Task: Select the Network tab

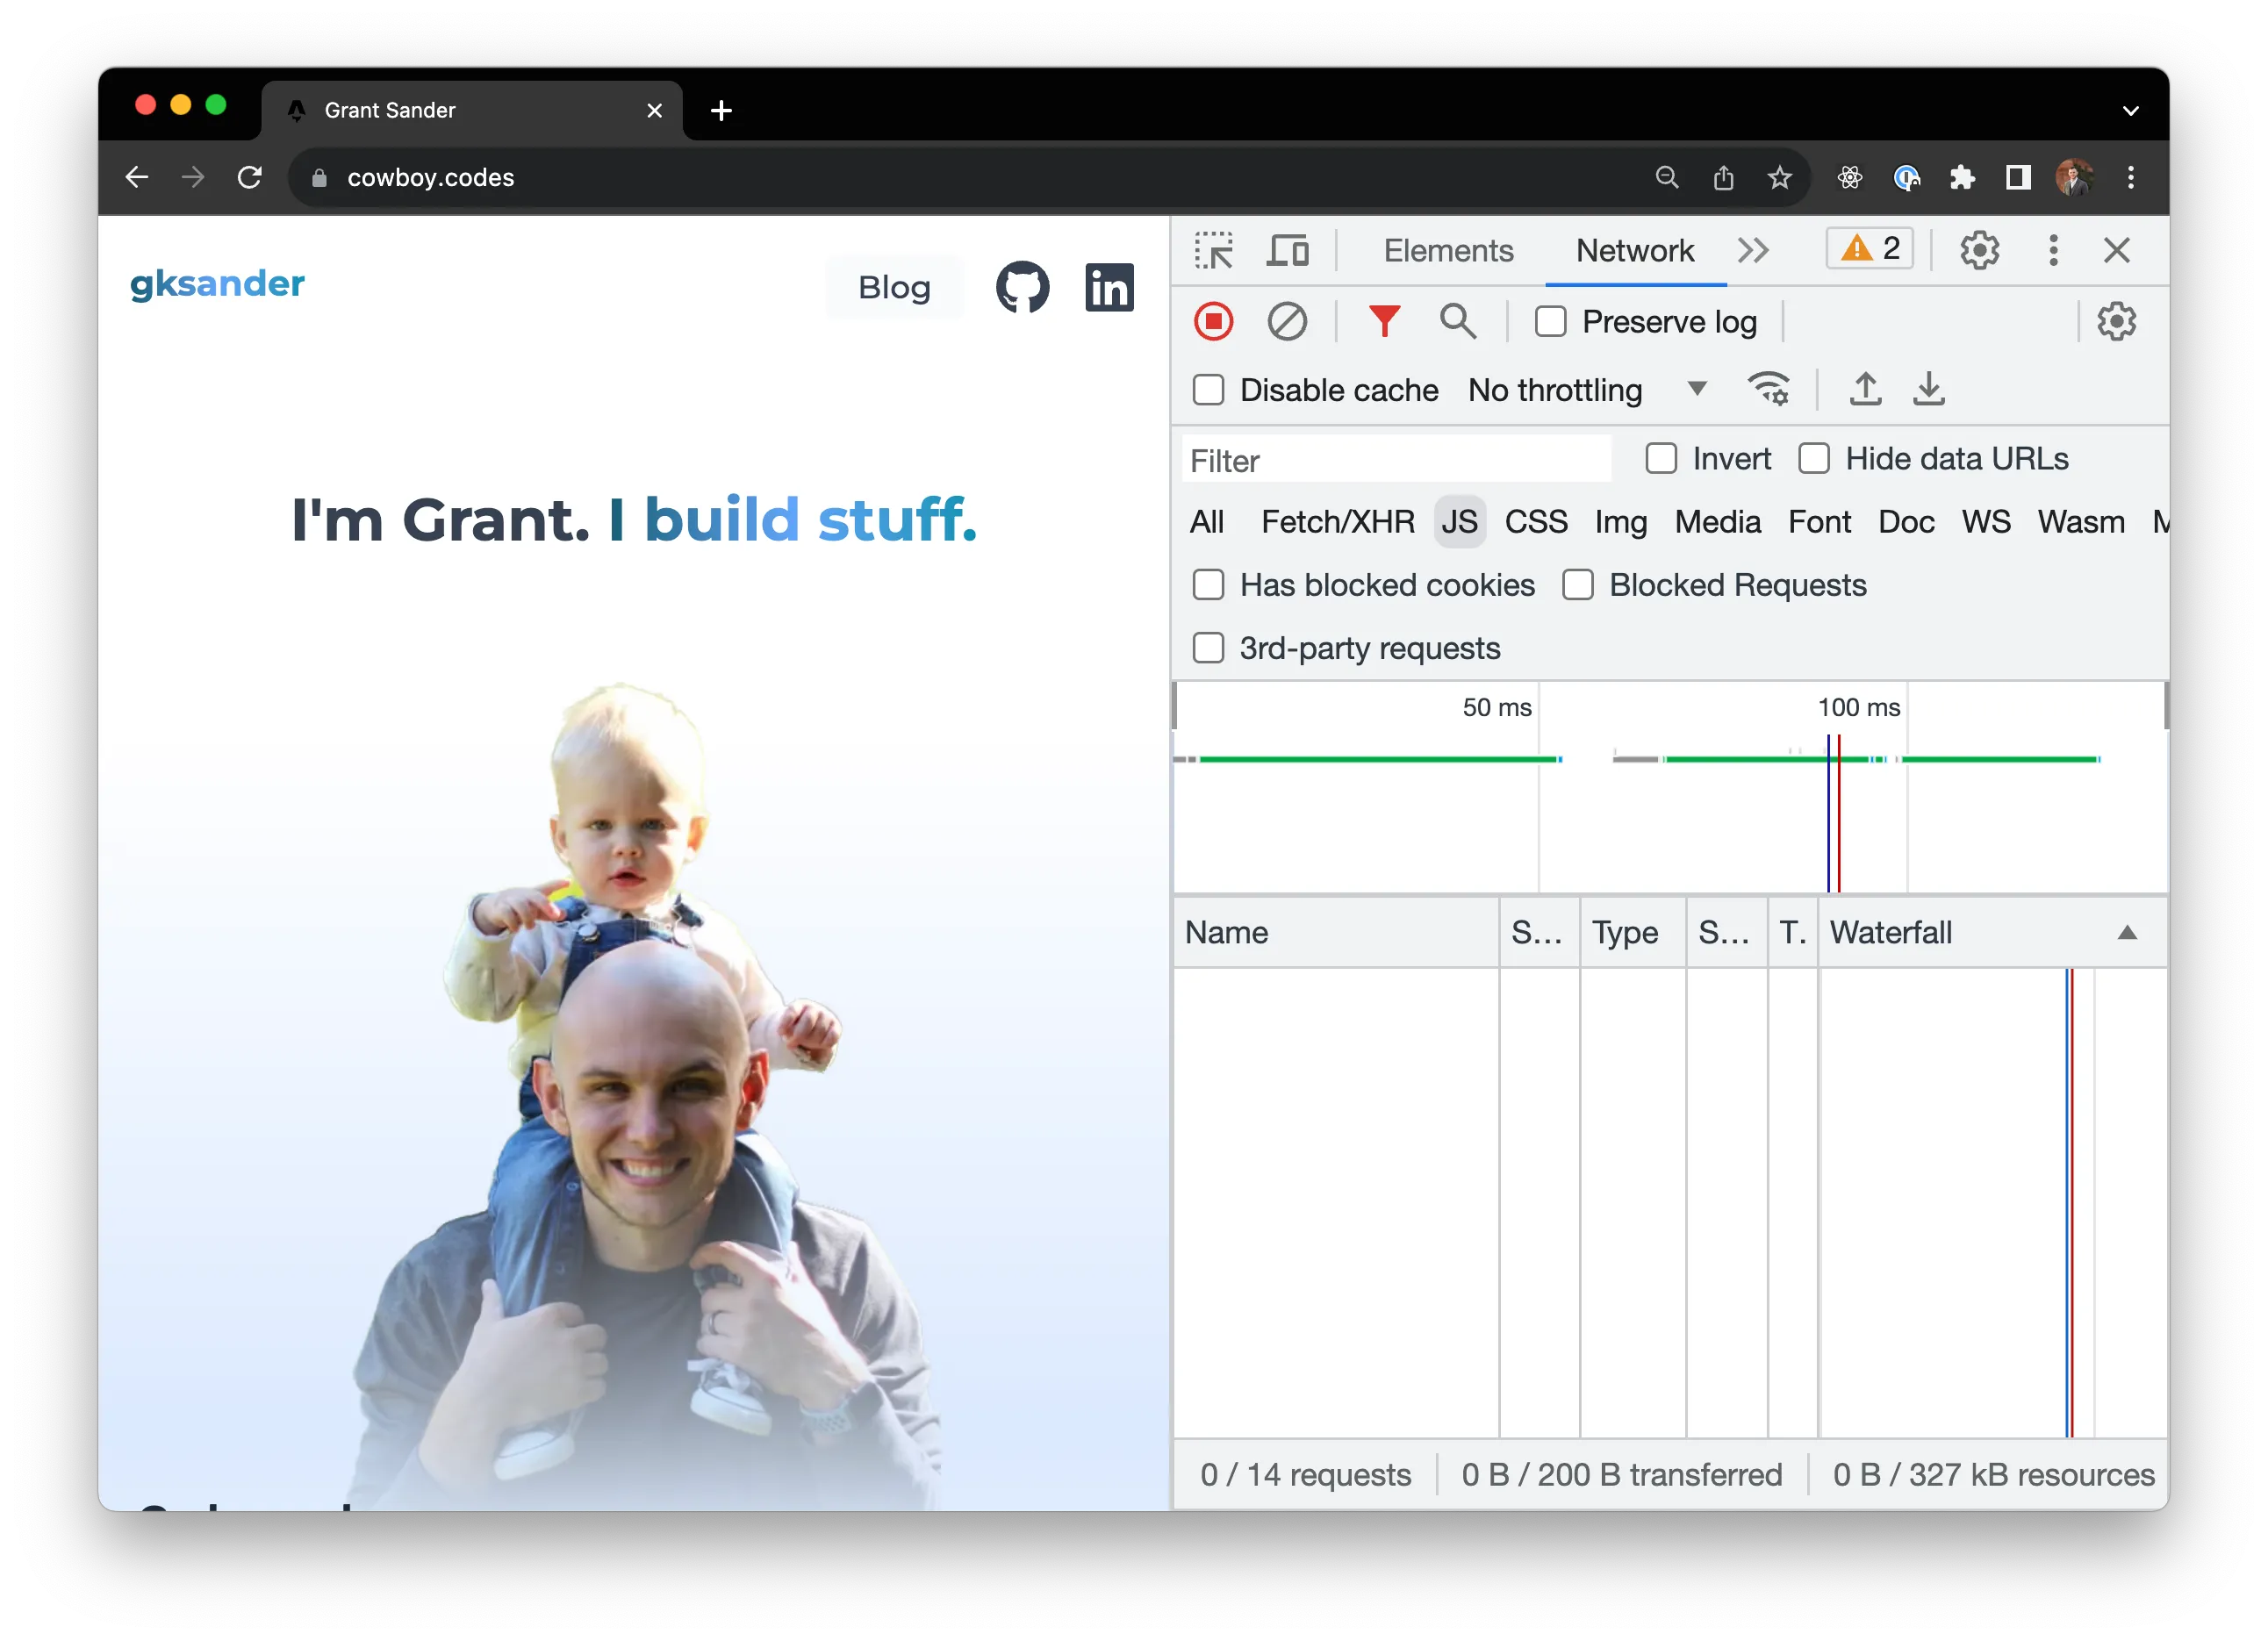Action: point(1635,250)
